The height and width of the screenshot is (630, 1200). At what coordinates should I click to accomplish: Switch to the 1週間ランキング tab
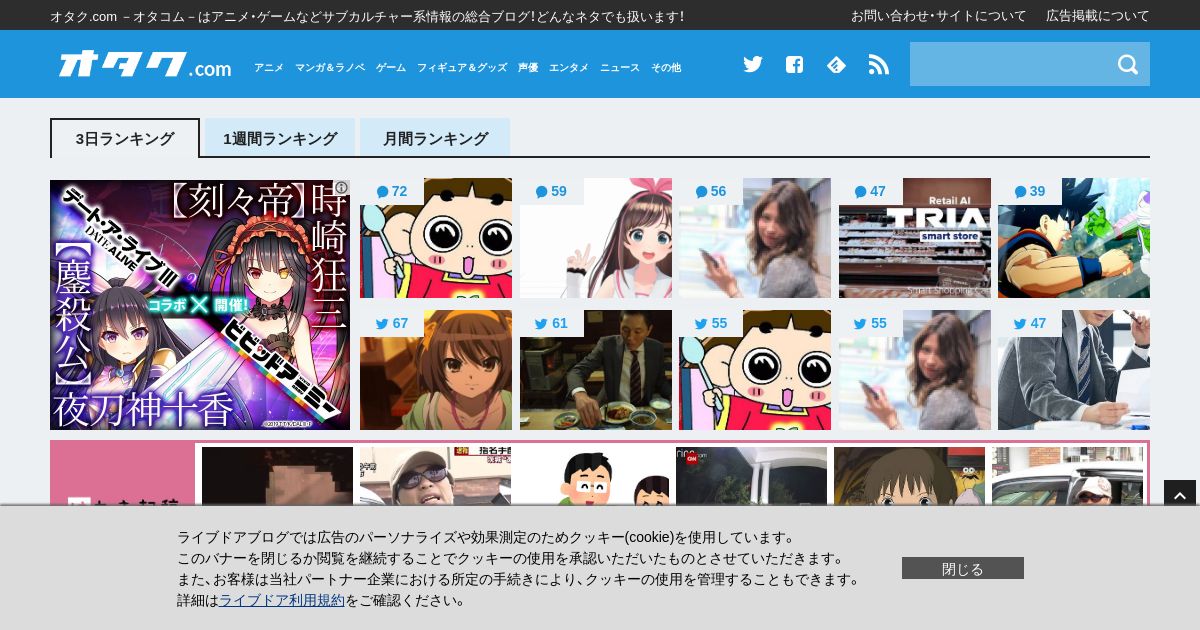[280, 138]
